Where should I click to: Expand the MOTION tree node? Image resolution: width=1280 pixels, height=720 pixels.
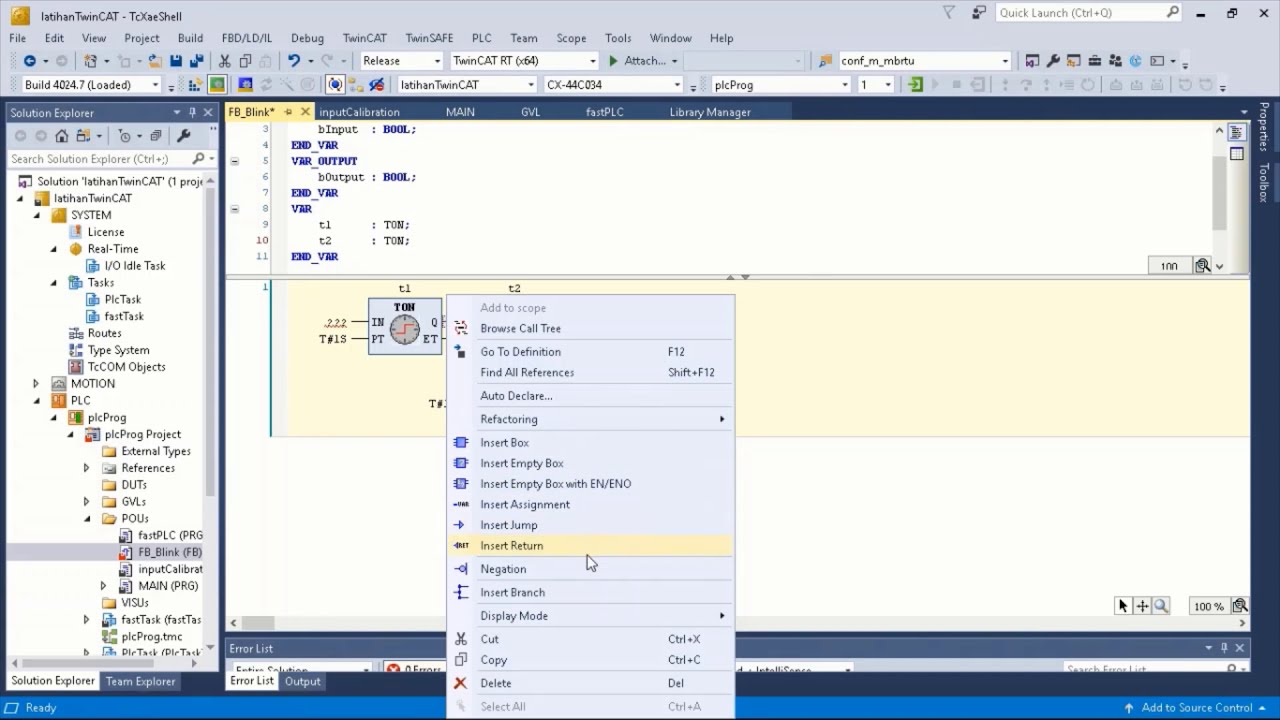click(x=36, y=384)
